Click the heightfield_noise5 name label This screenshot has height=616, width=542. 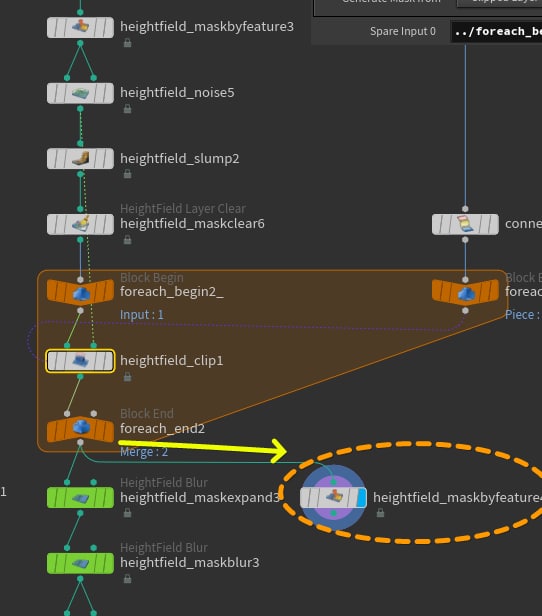tap(177, 93)
